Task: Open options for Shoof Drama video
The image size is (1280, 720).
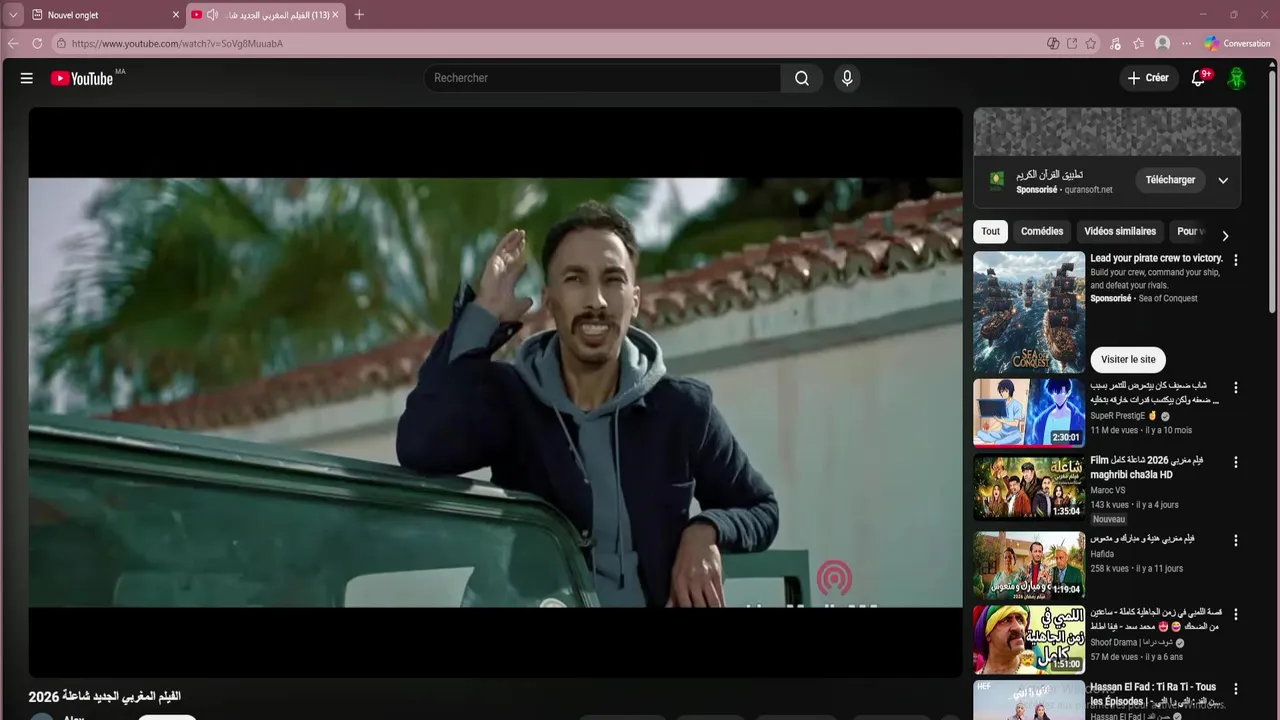Action: coord(1235,614)
